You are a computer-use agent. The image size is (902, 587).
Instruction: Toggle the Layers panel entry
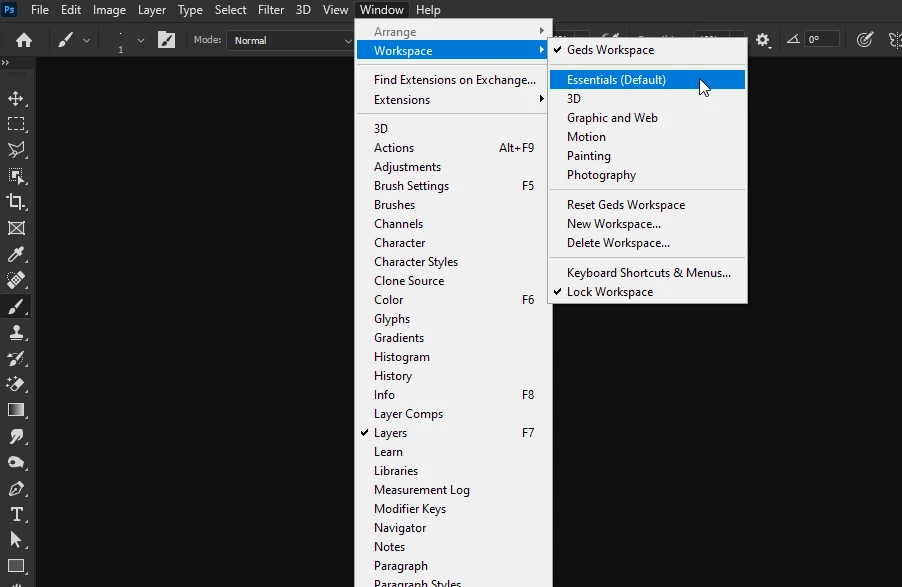click(453, 433)
